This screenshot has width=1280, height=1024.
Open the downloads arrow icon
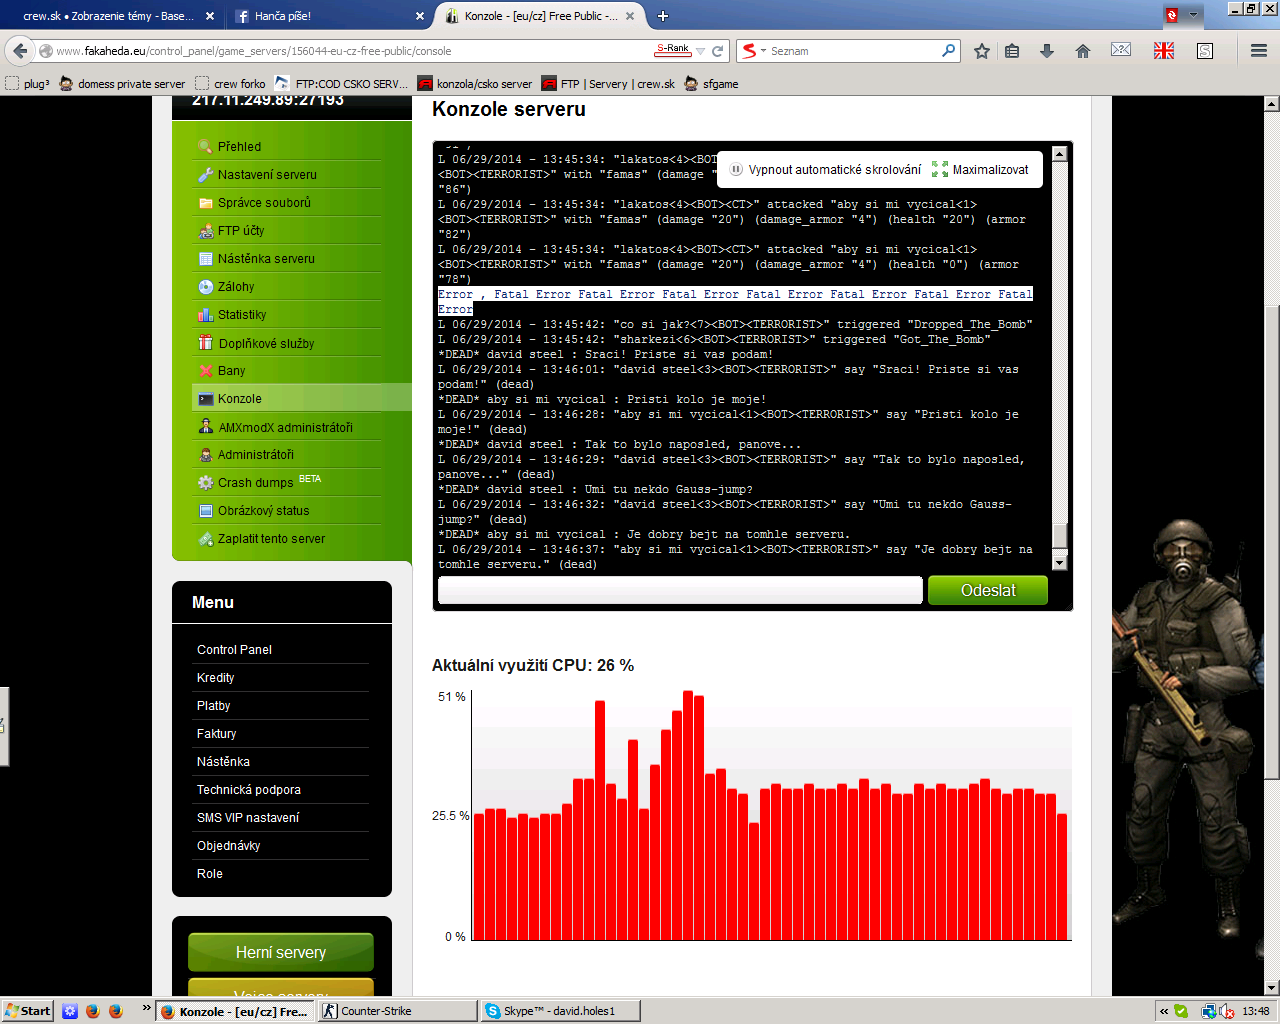(x=1047, y=51)
